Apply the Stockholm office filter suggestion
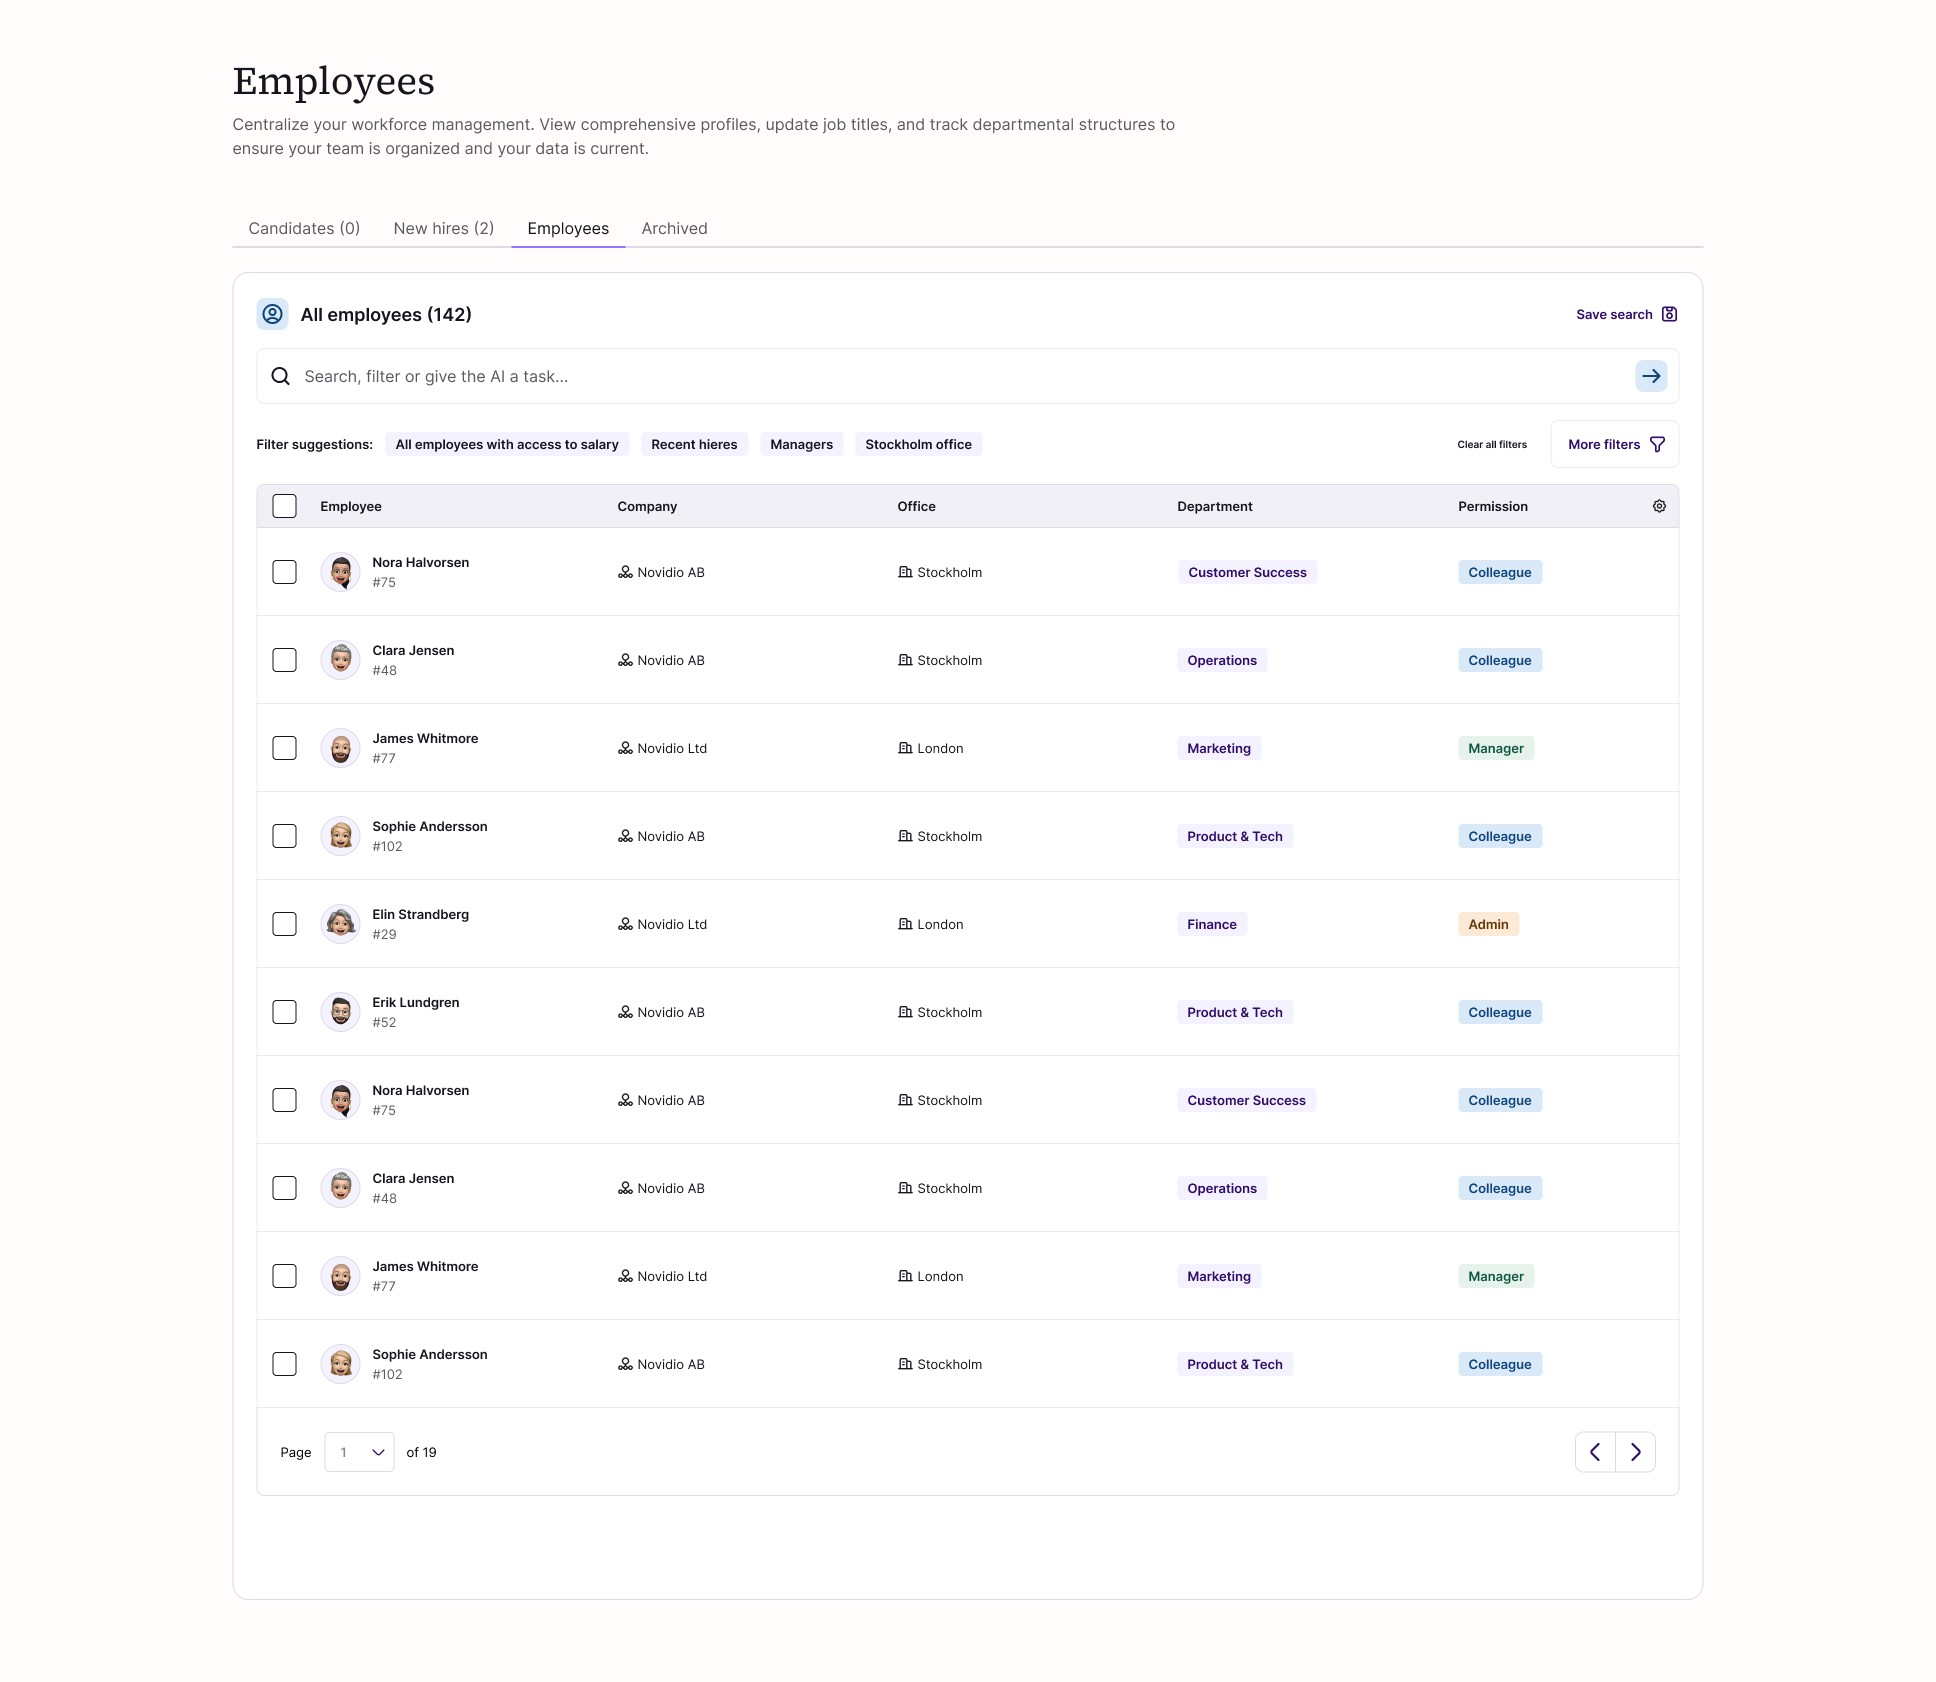 tap(918, 444)
